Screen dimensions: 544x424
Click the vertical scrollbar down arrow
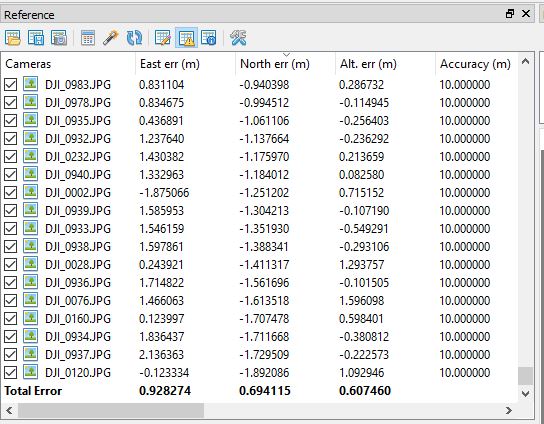click(x=525, y=394)
